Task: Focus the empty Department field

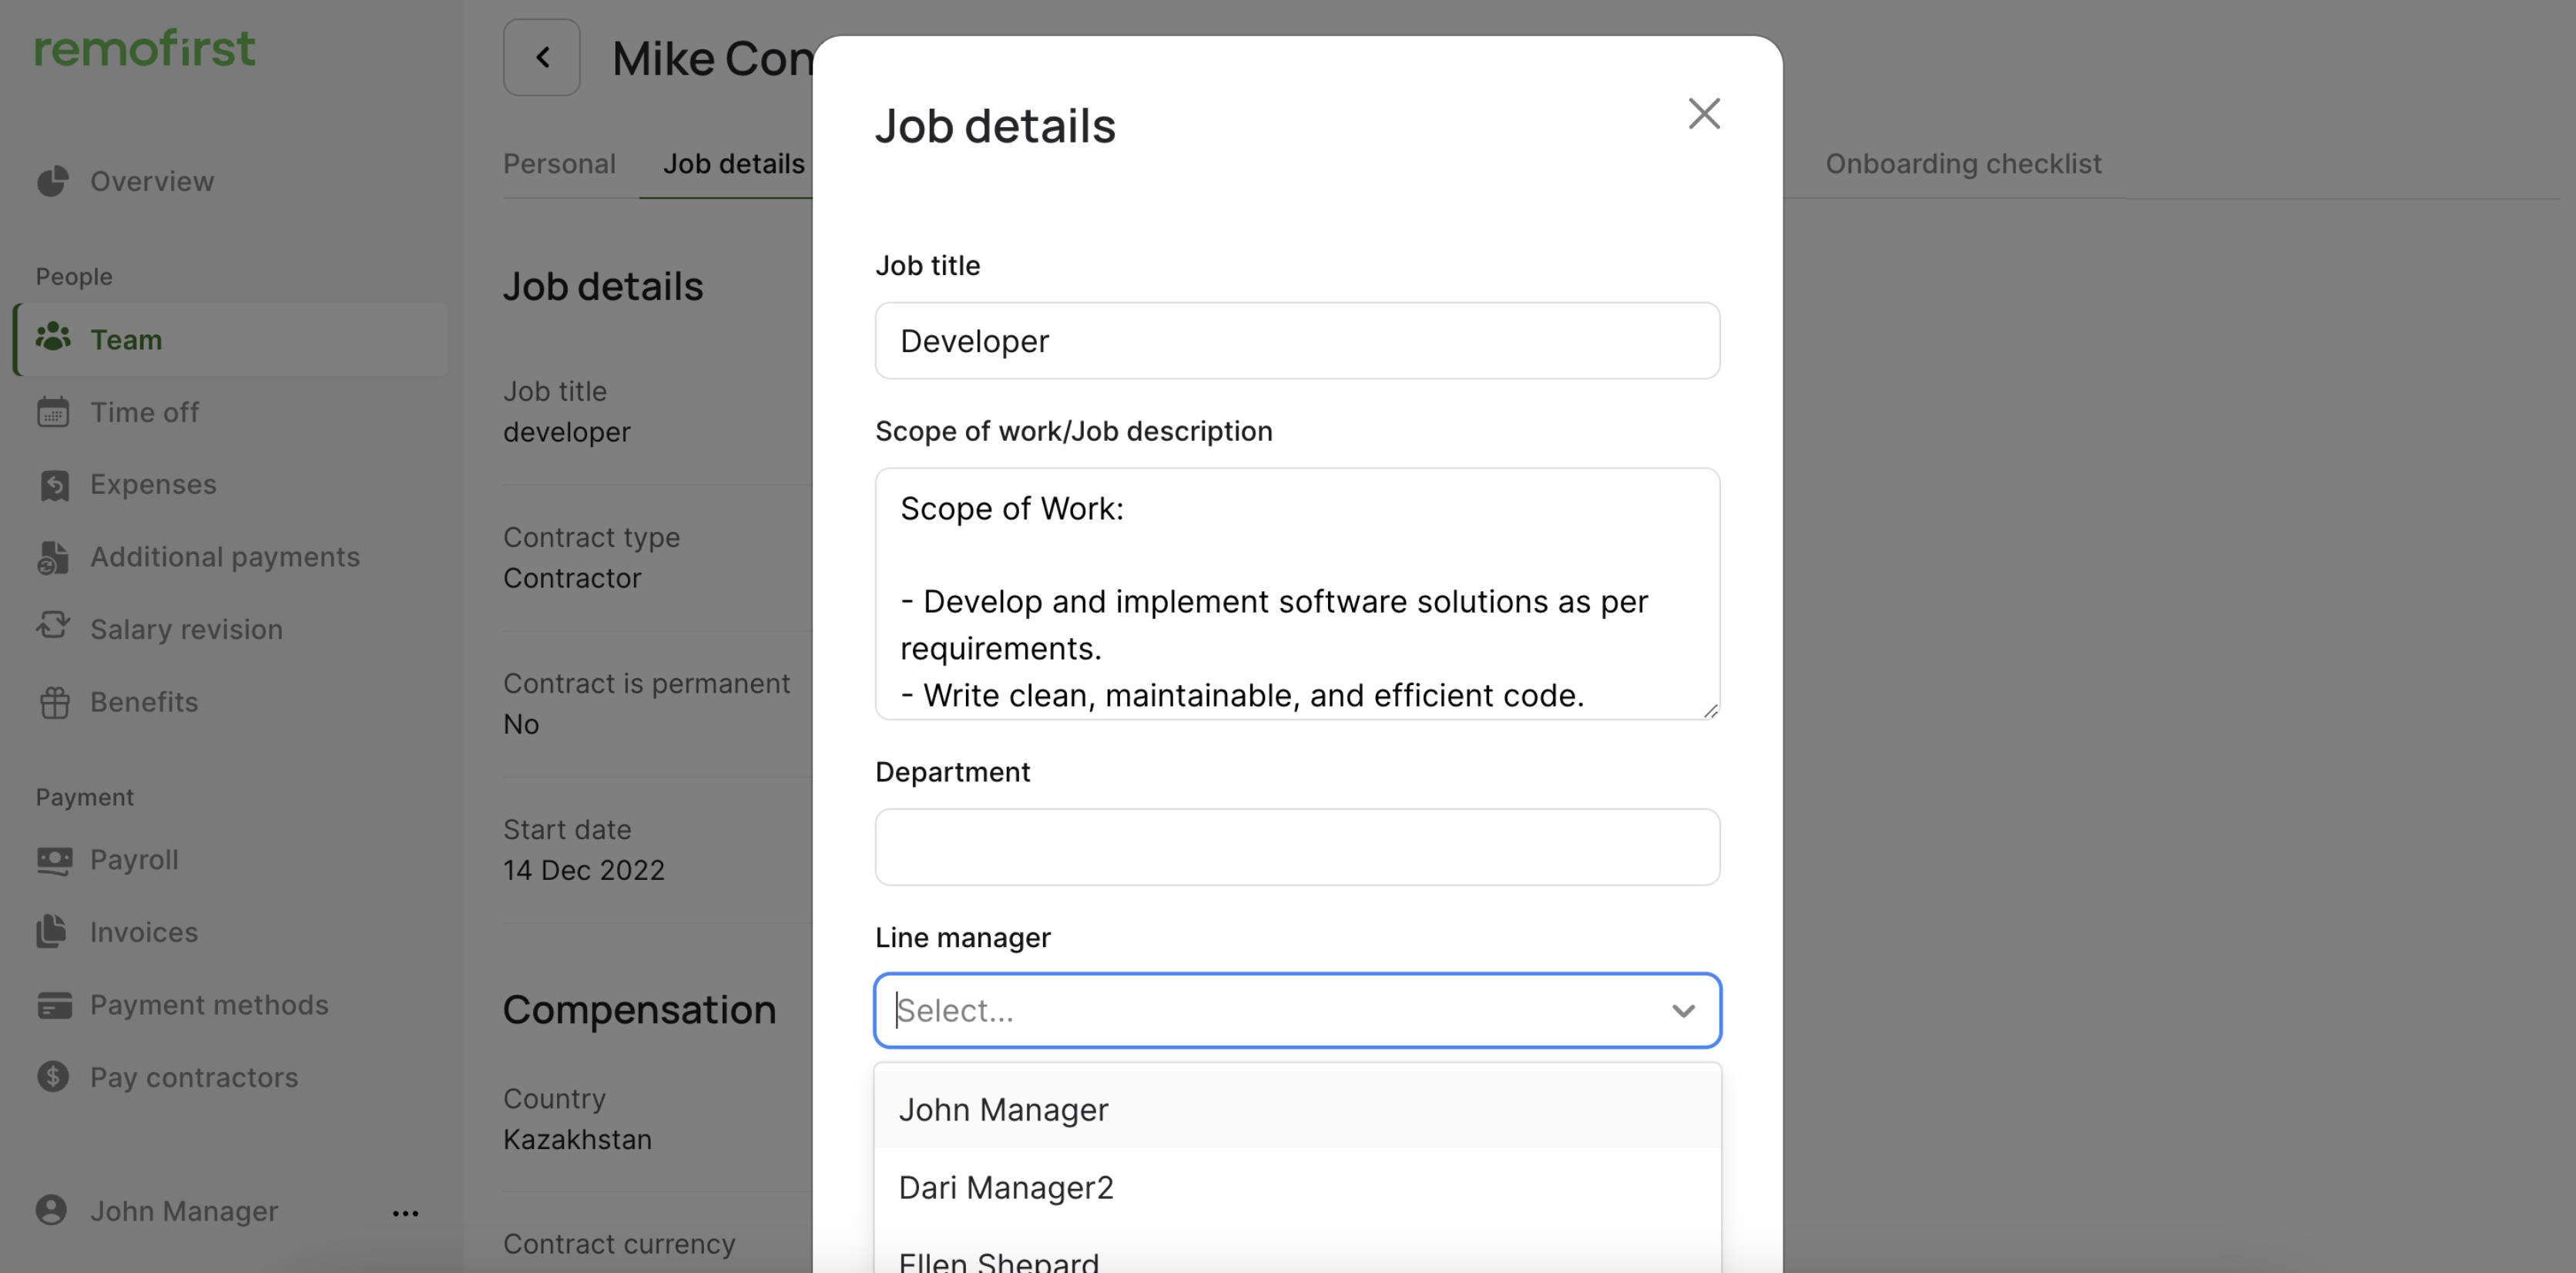Action: 1297,847
